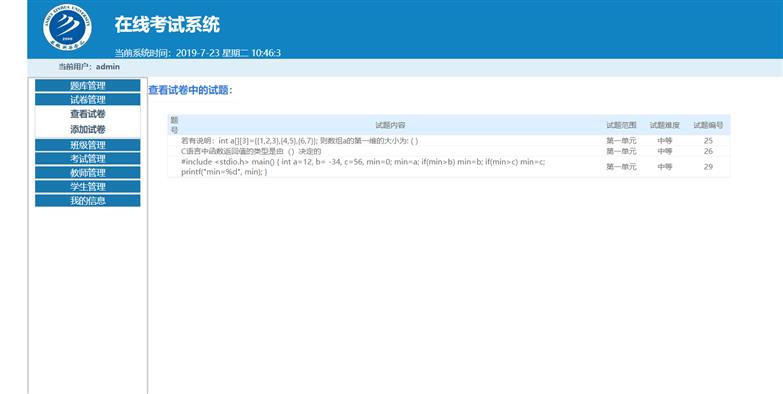The image size is (783, 394).
Task: Click the 在线考试系统 title
Action: coord(167,24)
